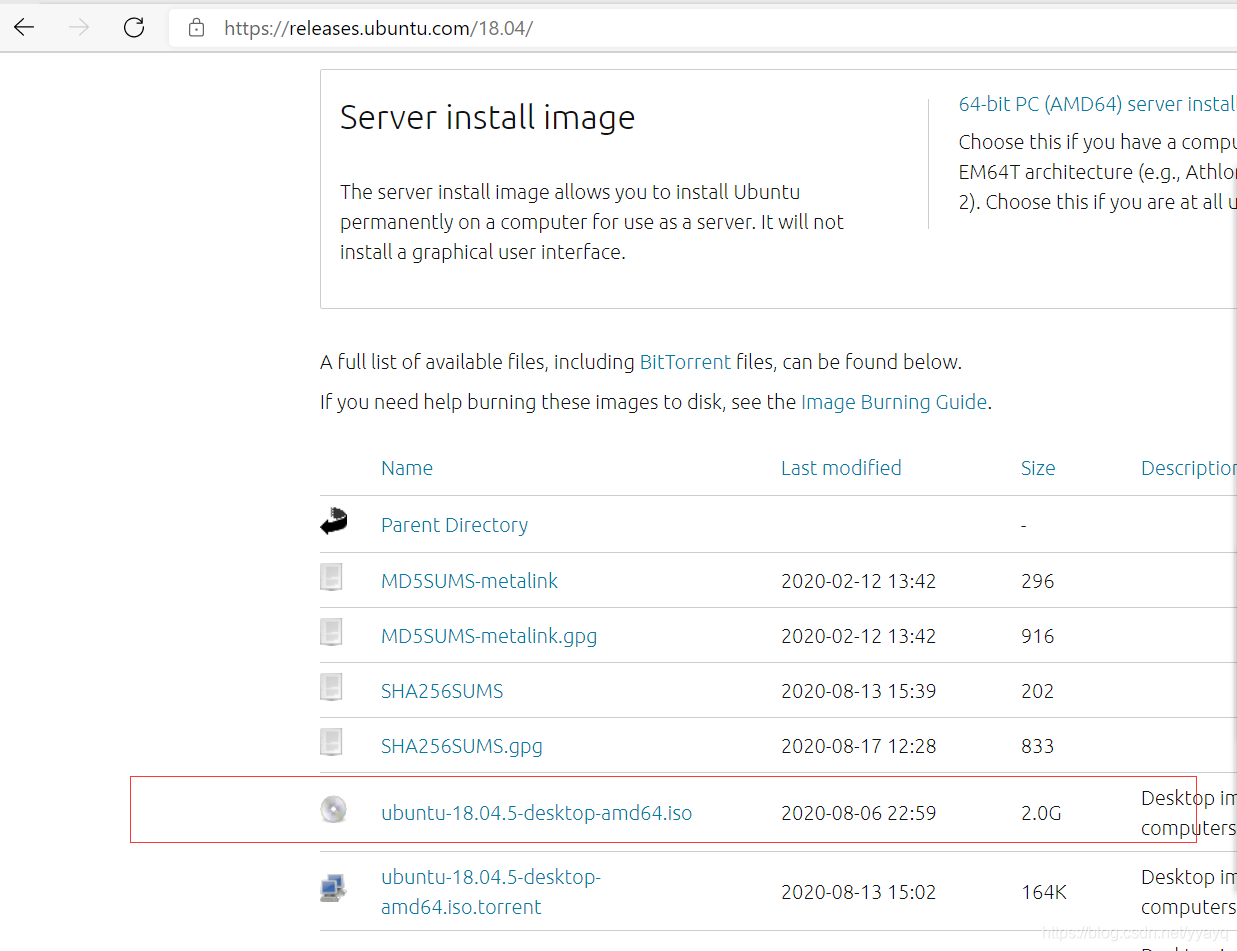Open the 64-bit PC (AMD64) server install link
Viewport: 1237px width, 951px height.
point(1097,104)
